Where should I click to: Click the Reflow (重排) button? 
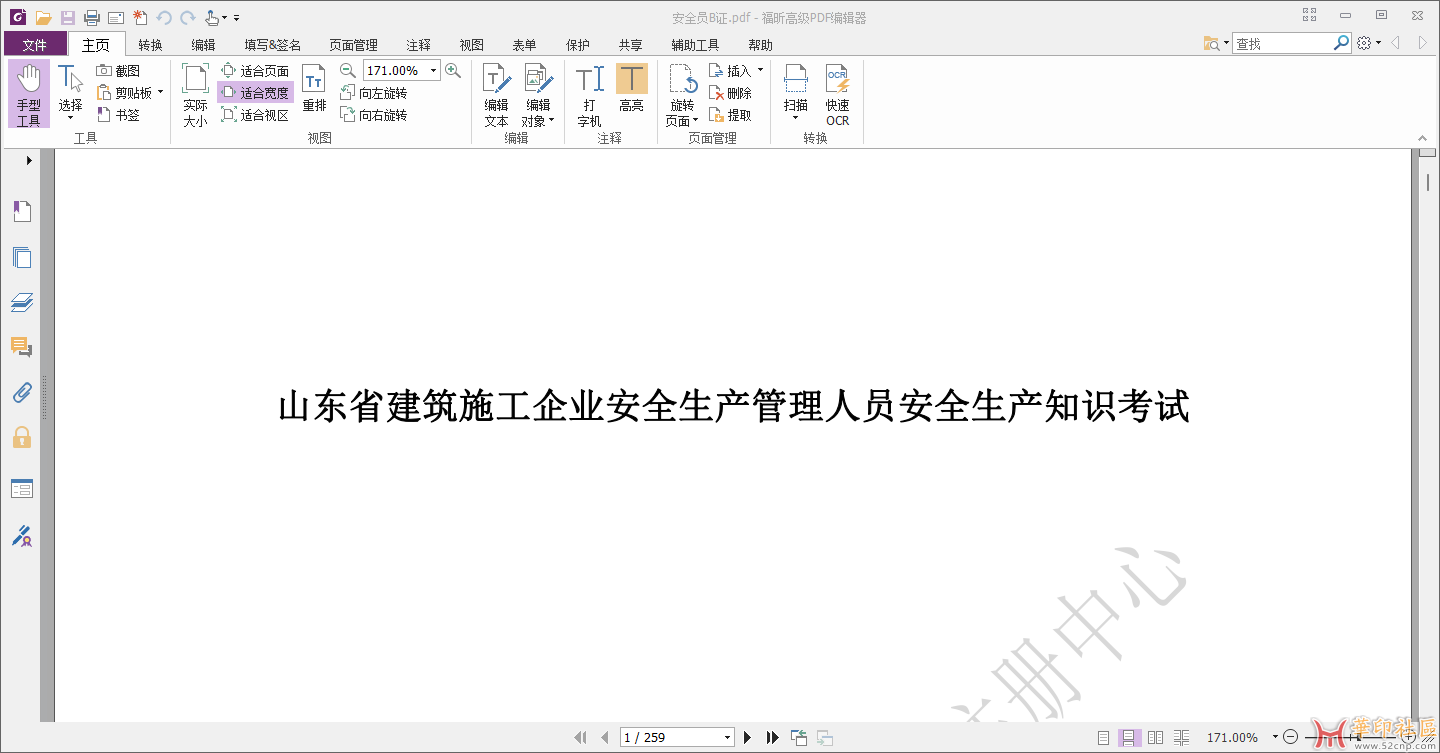(314, 89)
